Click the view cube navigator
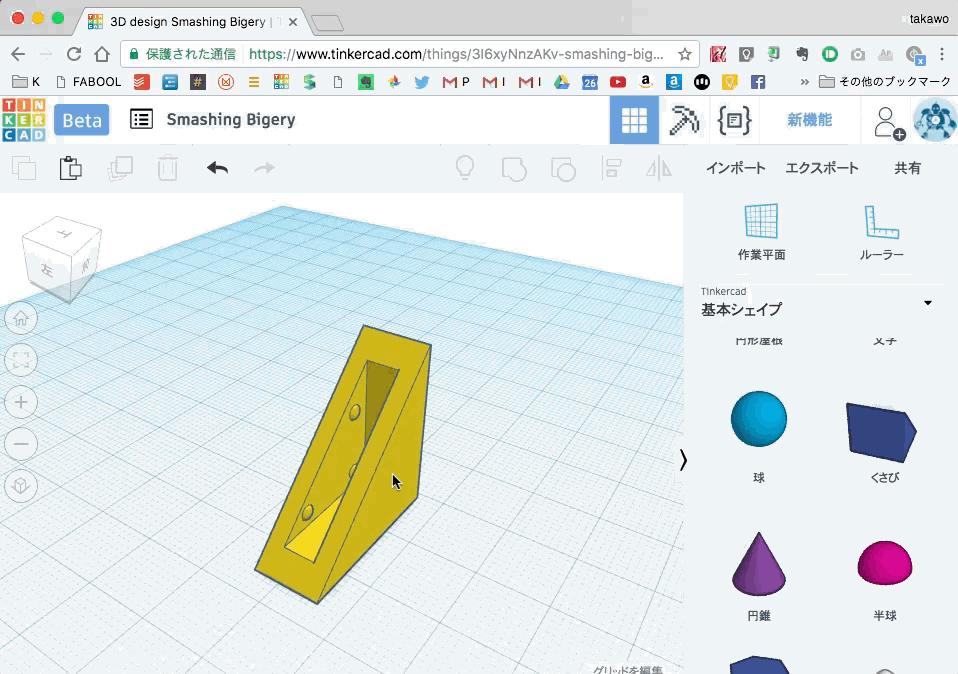The width and height of the screenshot is (958, 674). coord(61,257)
